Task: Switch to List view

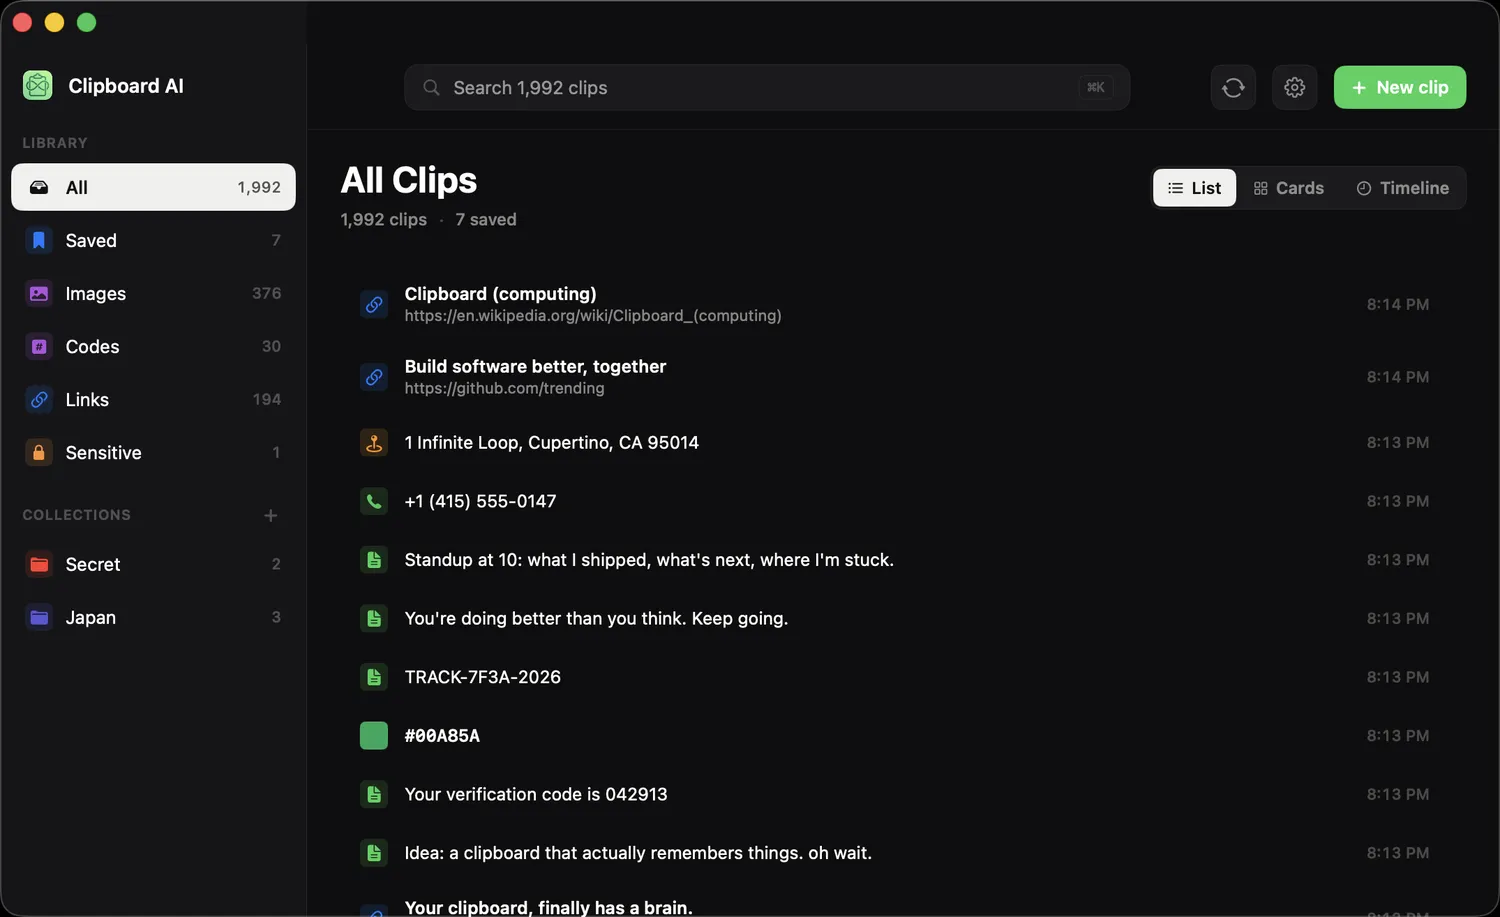Action: point(1194,188)
